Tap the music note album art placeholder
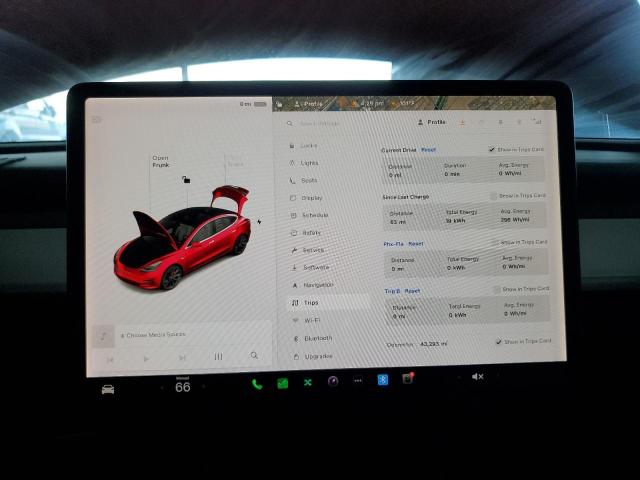Viewport: 640px width, 480px height. tap(103, 336)
